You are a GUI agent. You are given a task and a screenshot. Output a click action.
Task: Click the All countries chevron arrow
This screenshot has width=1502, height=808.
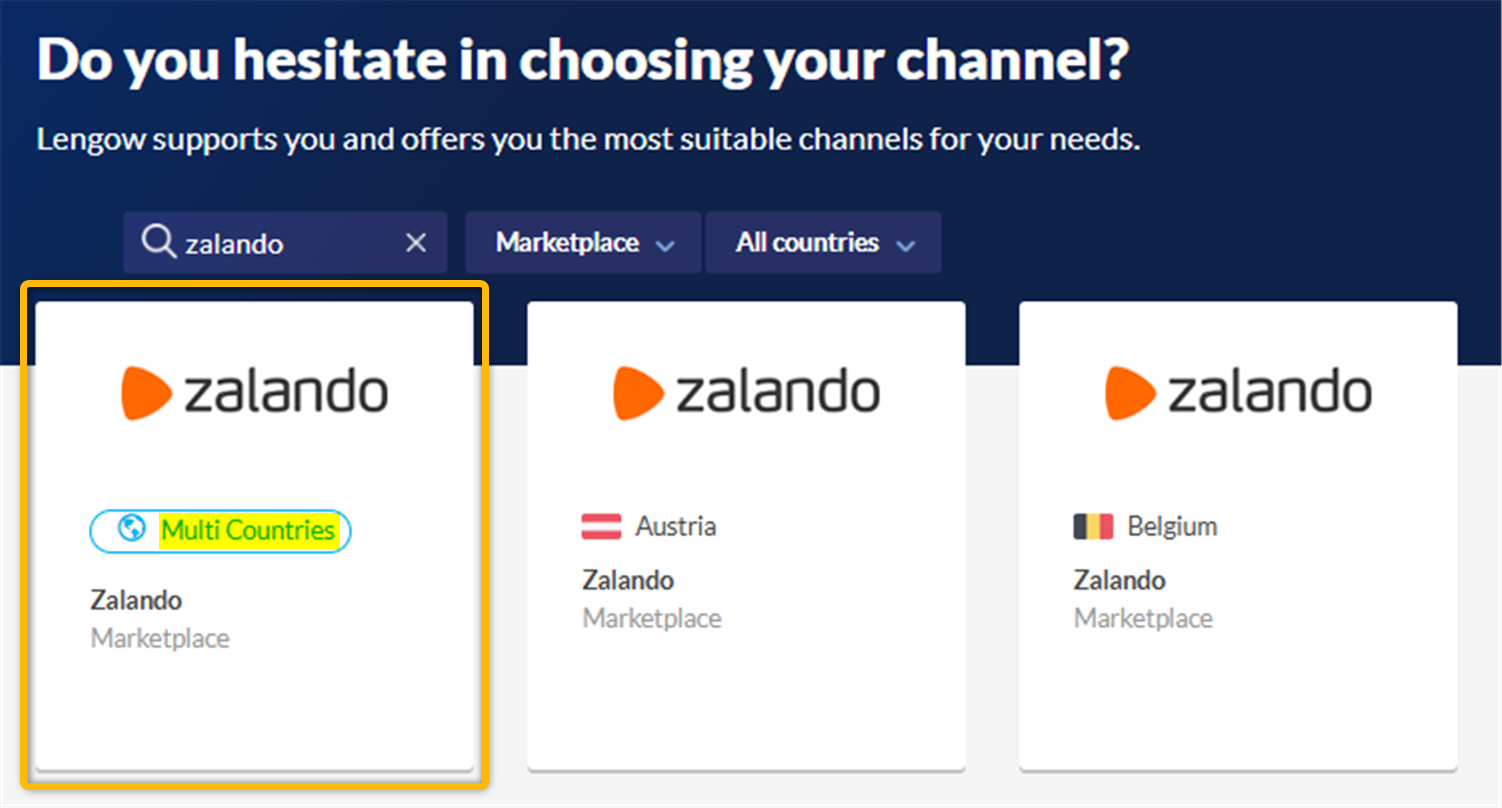pyautogui.click(x=905, y=245)
